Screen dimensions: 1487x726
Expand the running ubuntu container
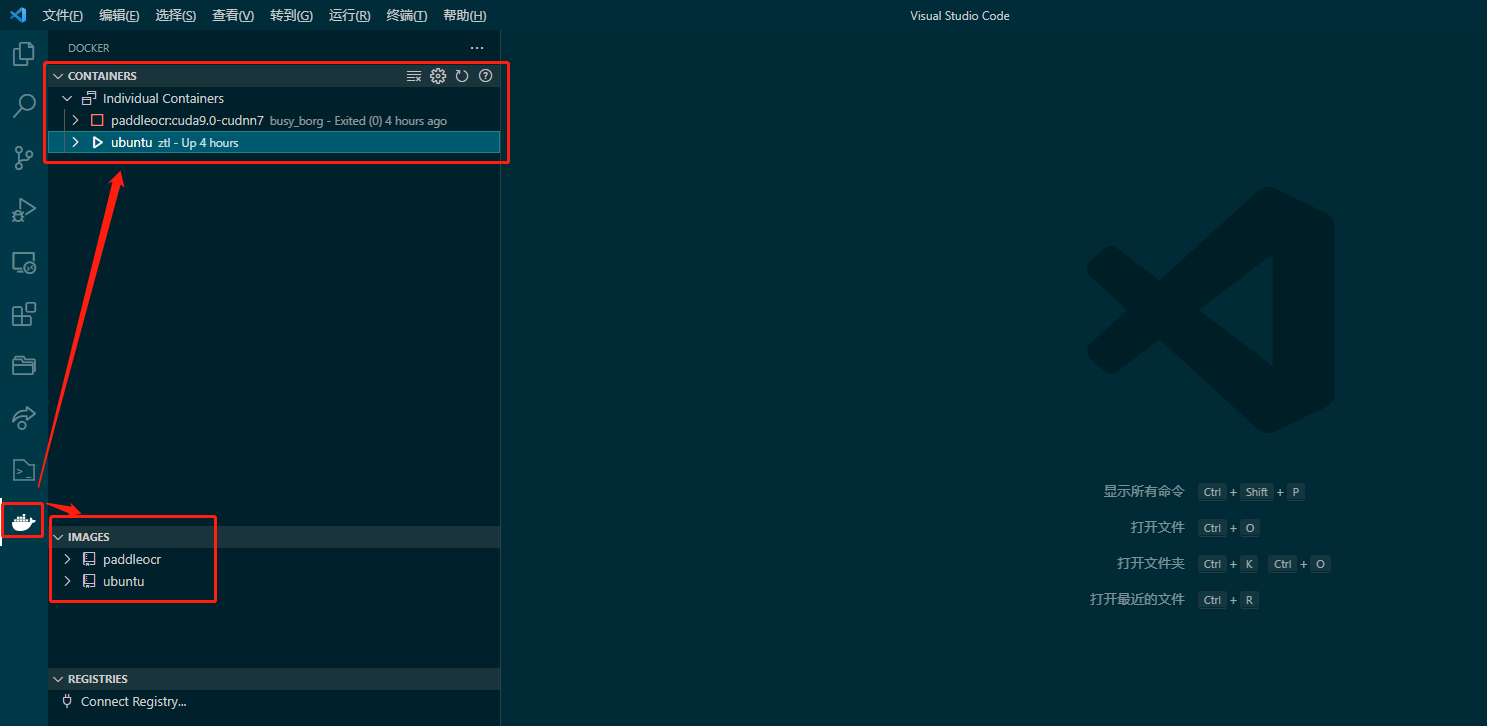coord(75,142)
